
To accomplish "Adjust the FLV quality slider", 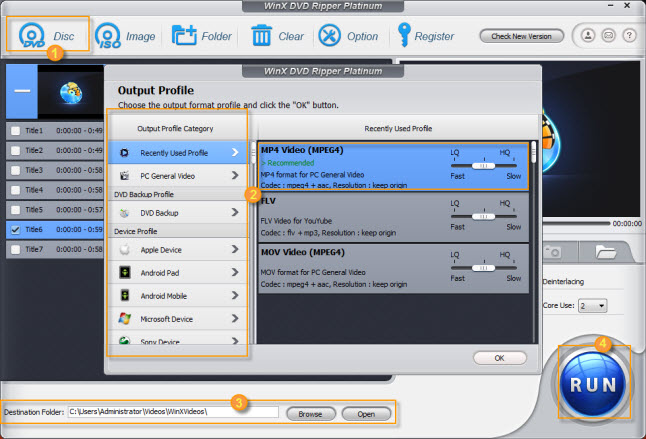I will (x=484, y=216).
